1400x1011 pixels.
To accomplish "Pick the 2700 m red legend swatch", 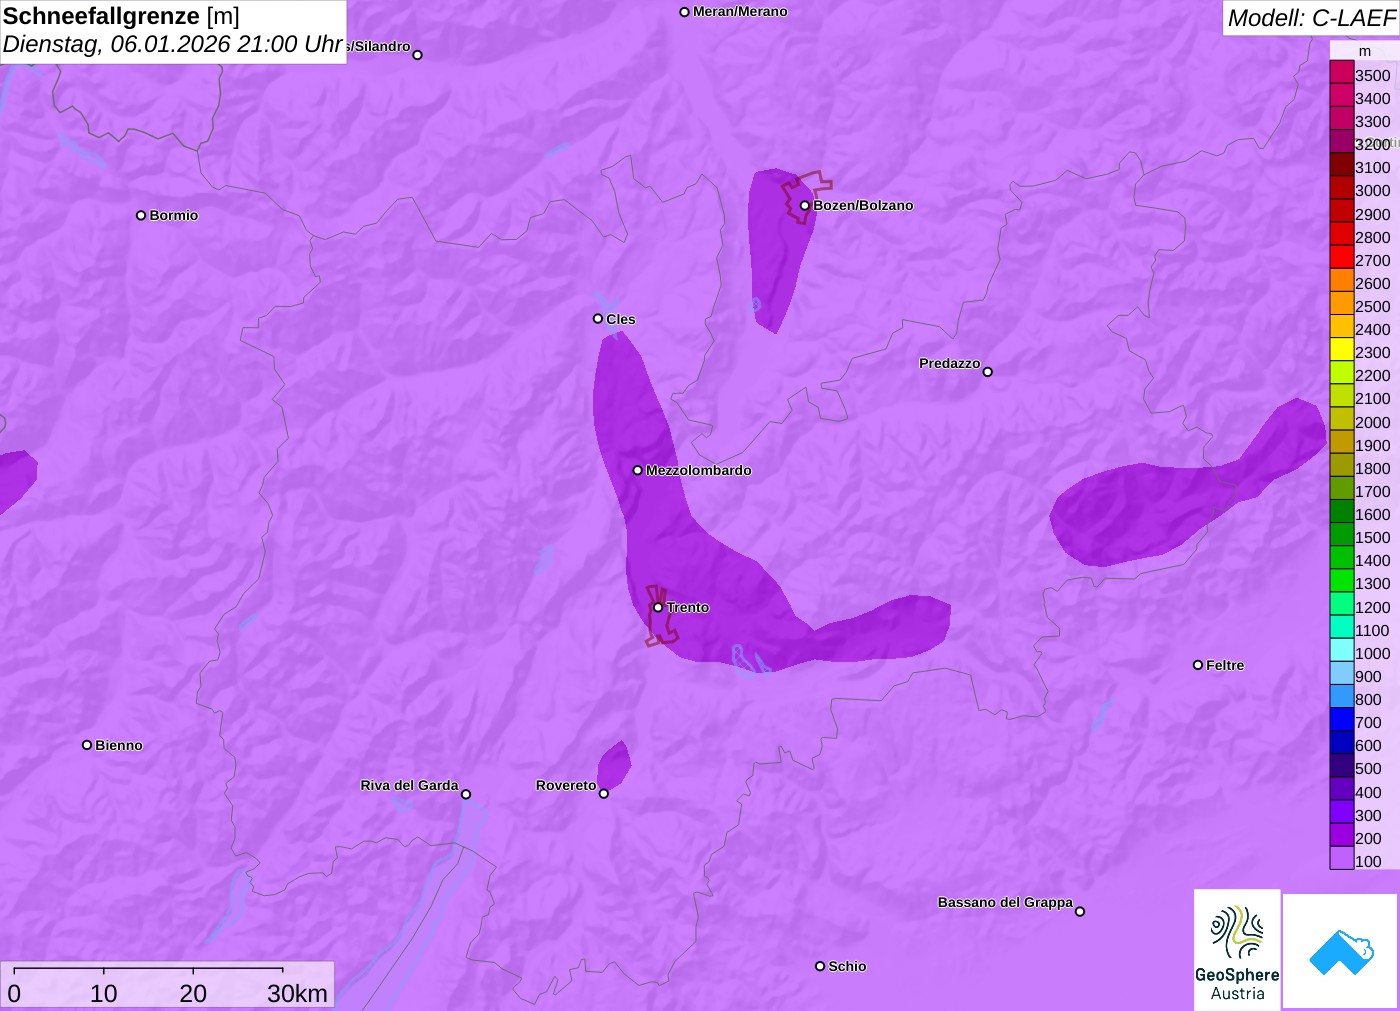I will (x=1342, y=257).
